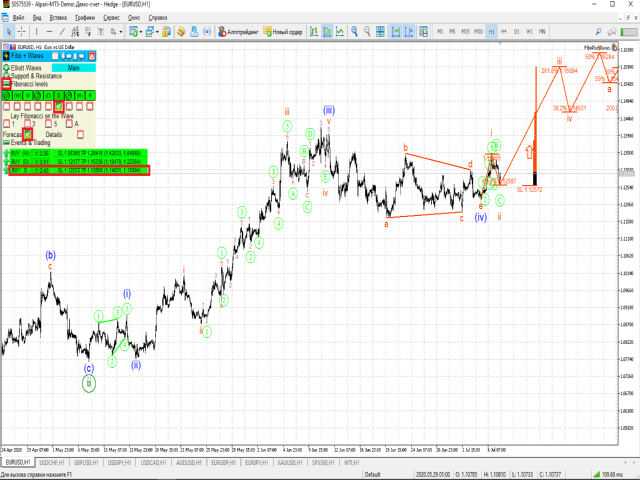Image resolution: width=640 pixels, height=480 pixels.
Task: Open the Графики menu
Action: [85, 18]
